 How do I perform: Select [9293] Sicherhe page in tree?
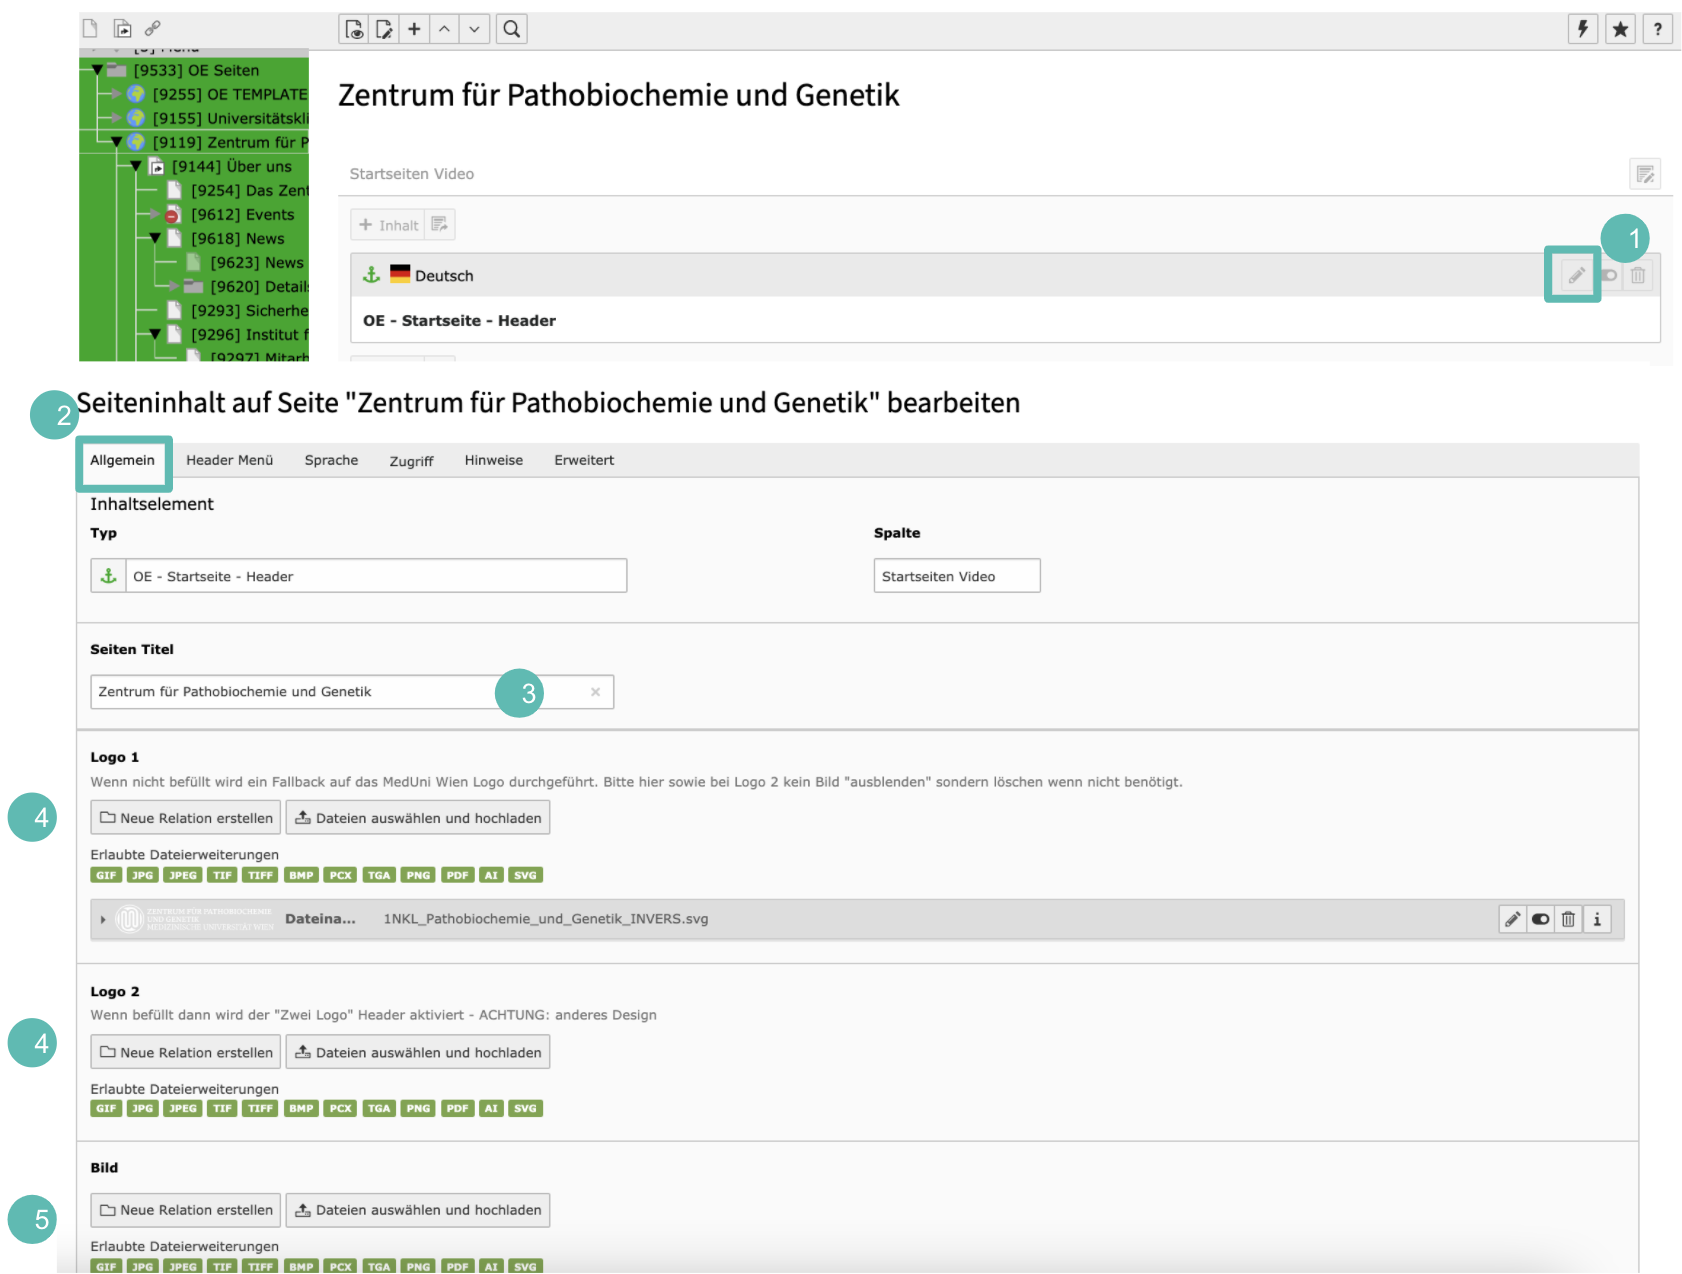249,310
